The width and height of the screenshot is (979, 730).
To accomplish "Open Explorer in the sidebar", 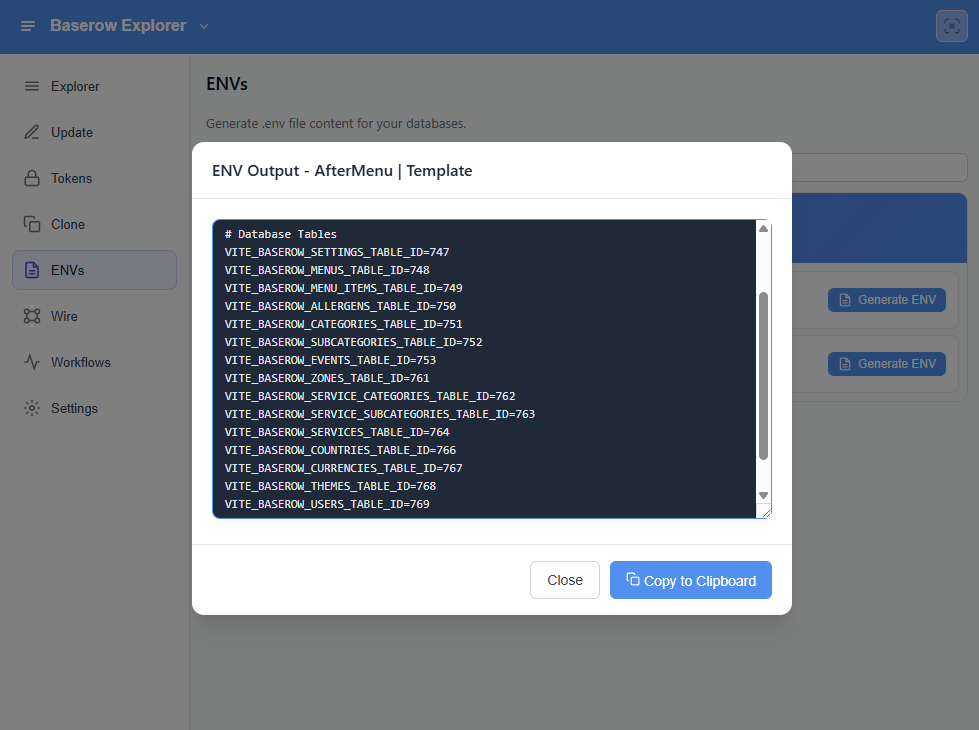I will [x=75, y=86].
